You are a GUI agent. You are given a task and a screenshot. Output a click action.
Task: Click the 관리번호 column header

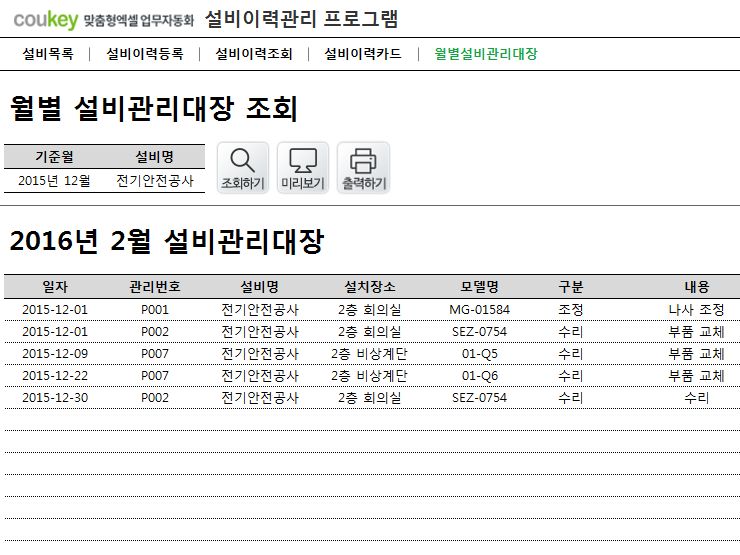click(155, 287)
